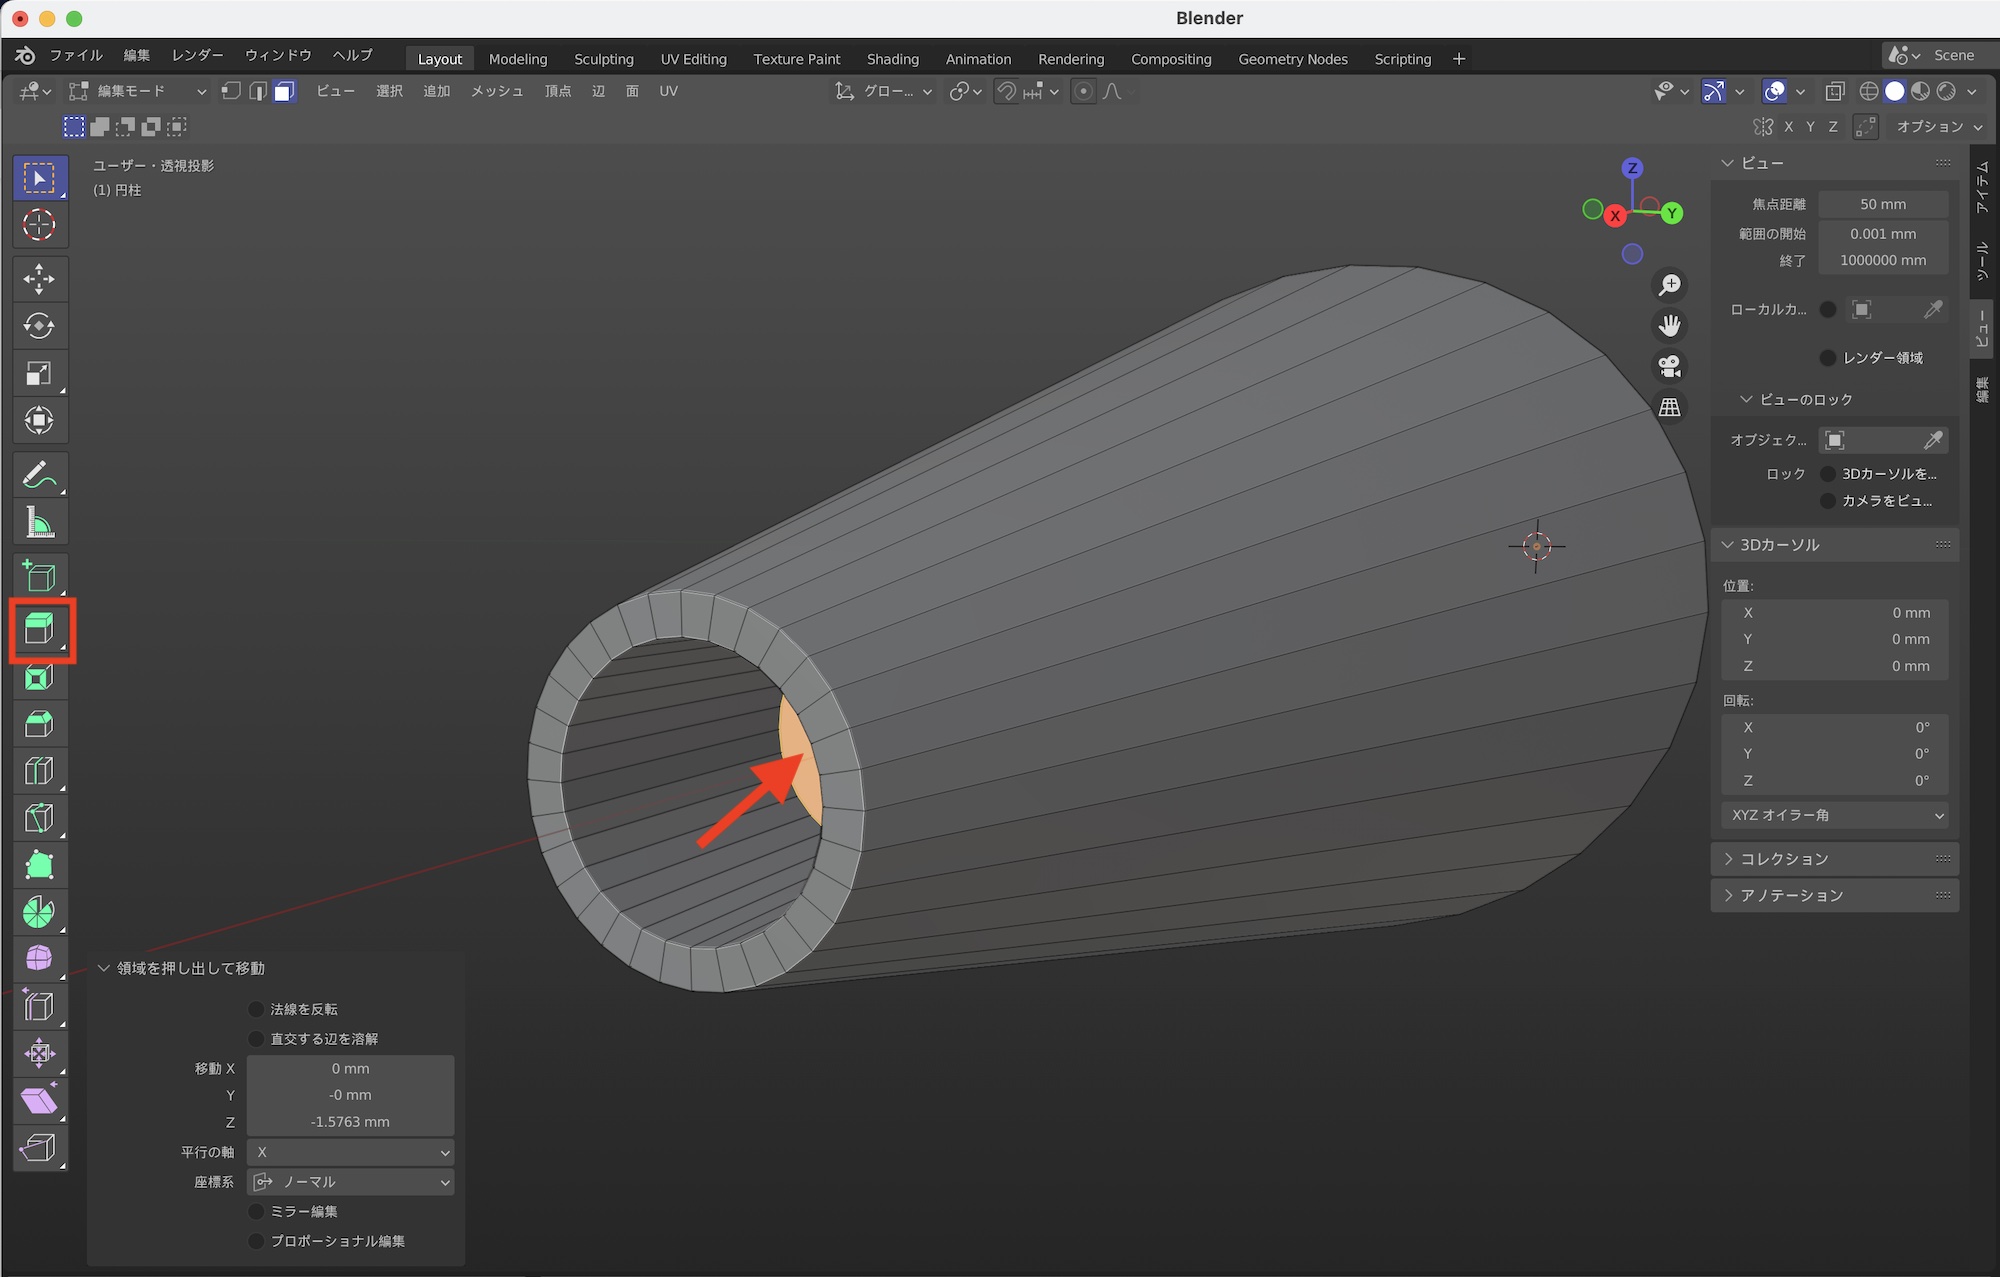
Task: Switch to face select mode
Action: coord(285,92)
